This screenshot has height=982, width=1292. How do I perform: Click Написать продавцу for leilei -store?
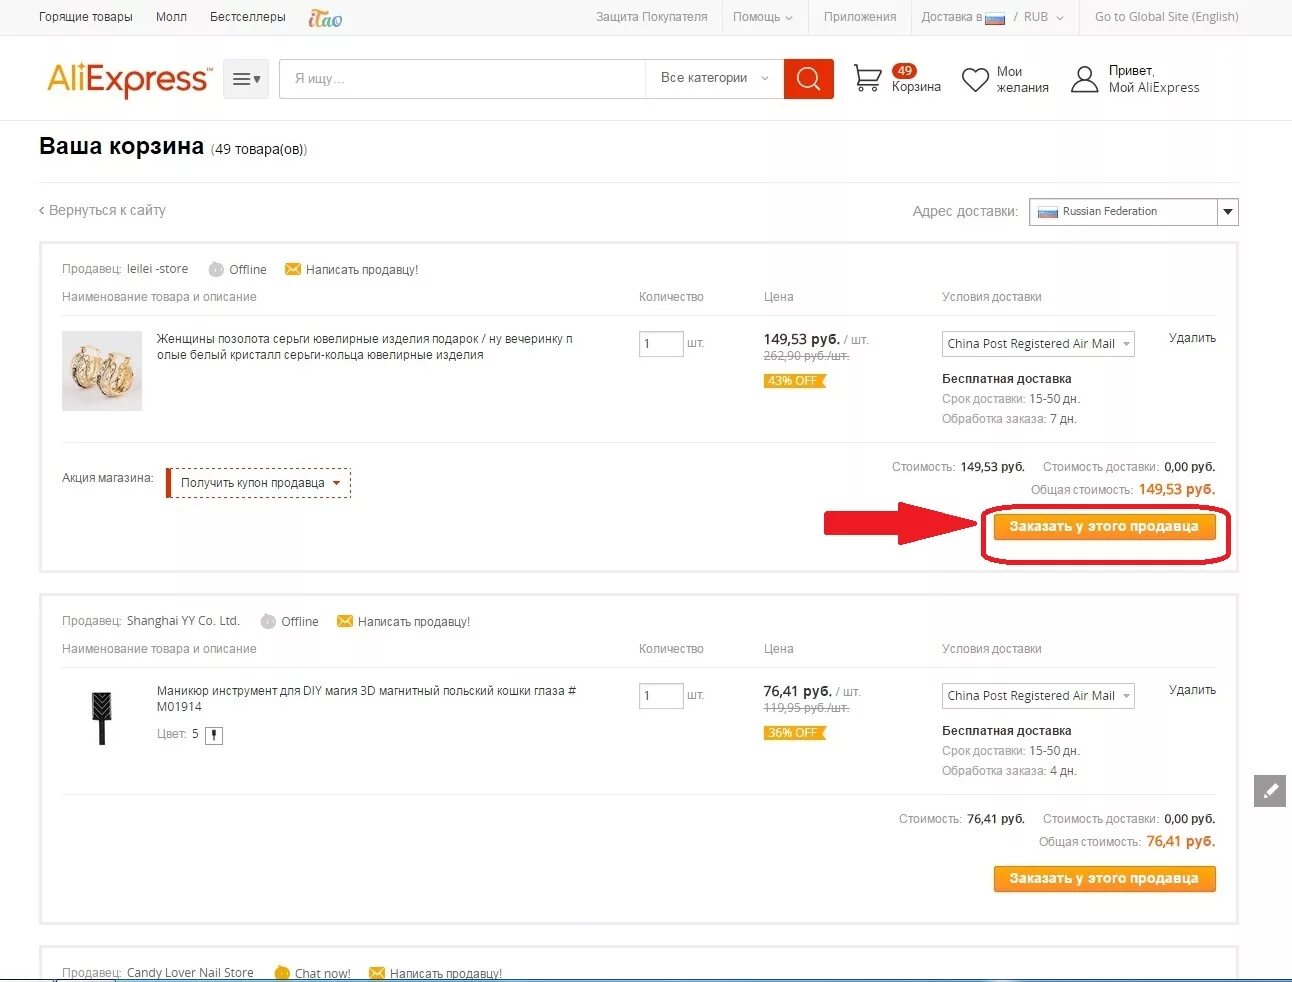click(x=362, y=270)
